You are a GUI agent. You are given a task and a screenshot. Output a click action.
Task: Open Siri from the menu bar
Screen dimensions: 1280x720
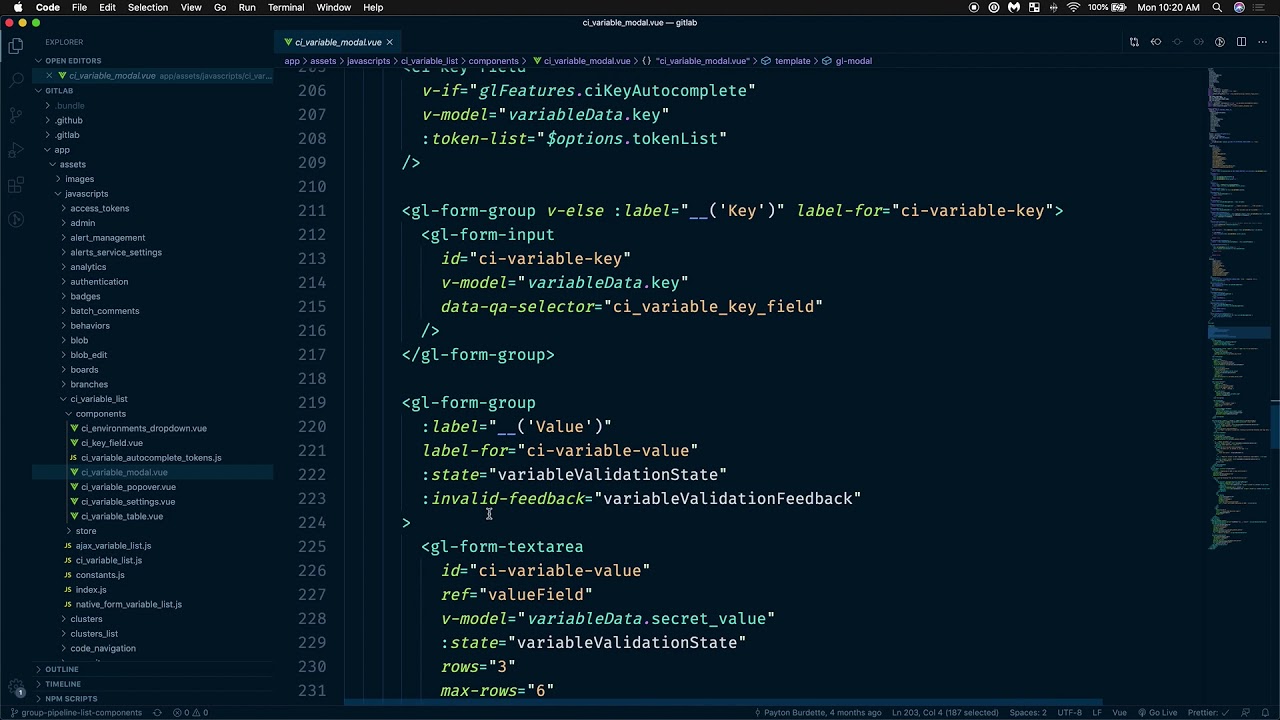[x=1240, y=8]
